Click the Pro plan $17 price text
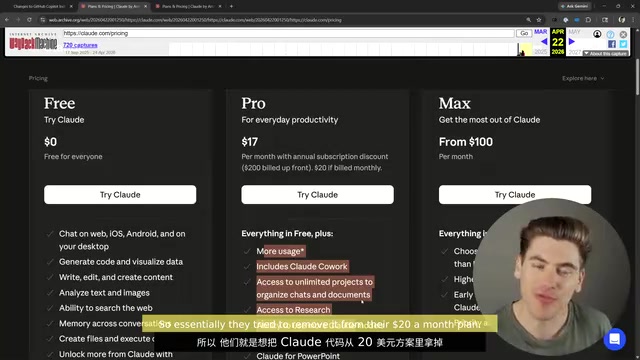The width and height of the screenshot is (640, 360). click(249, 142)
